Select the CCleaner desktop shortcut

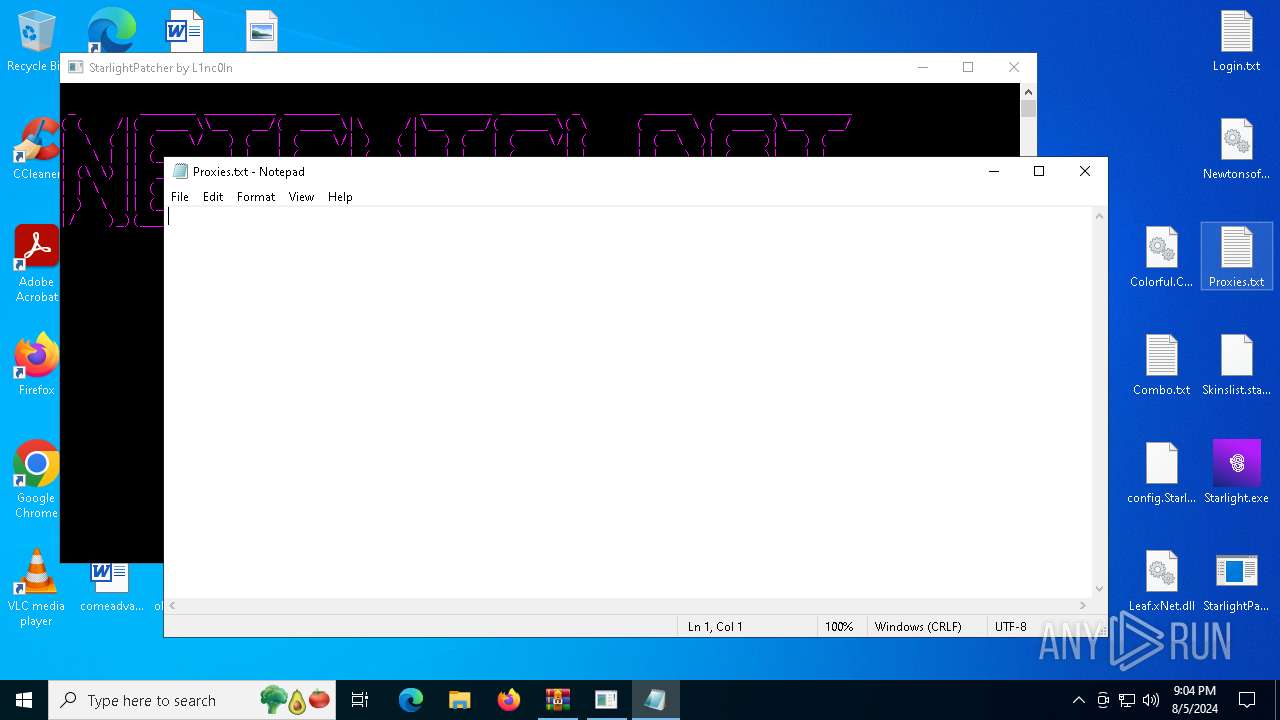36,150
